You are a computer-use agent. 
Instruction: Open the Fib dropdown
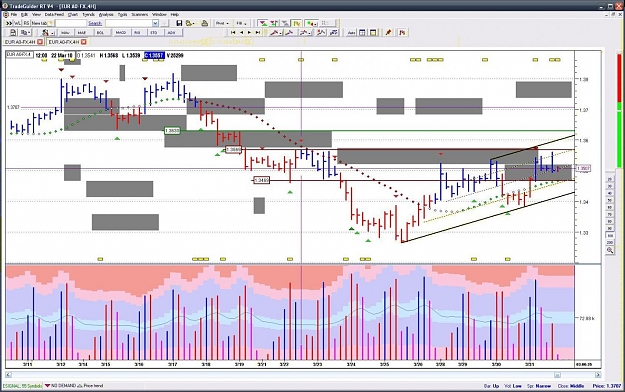pyautogui.click(x=242, y=23)
